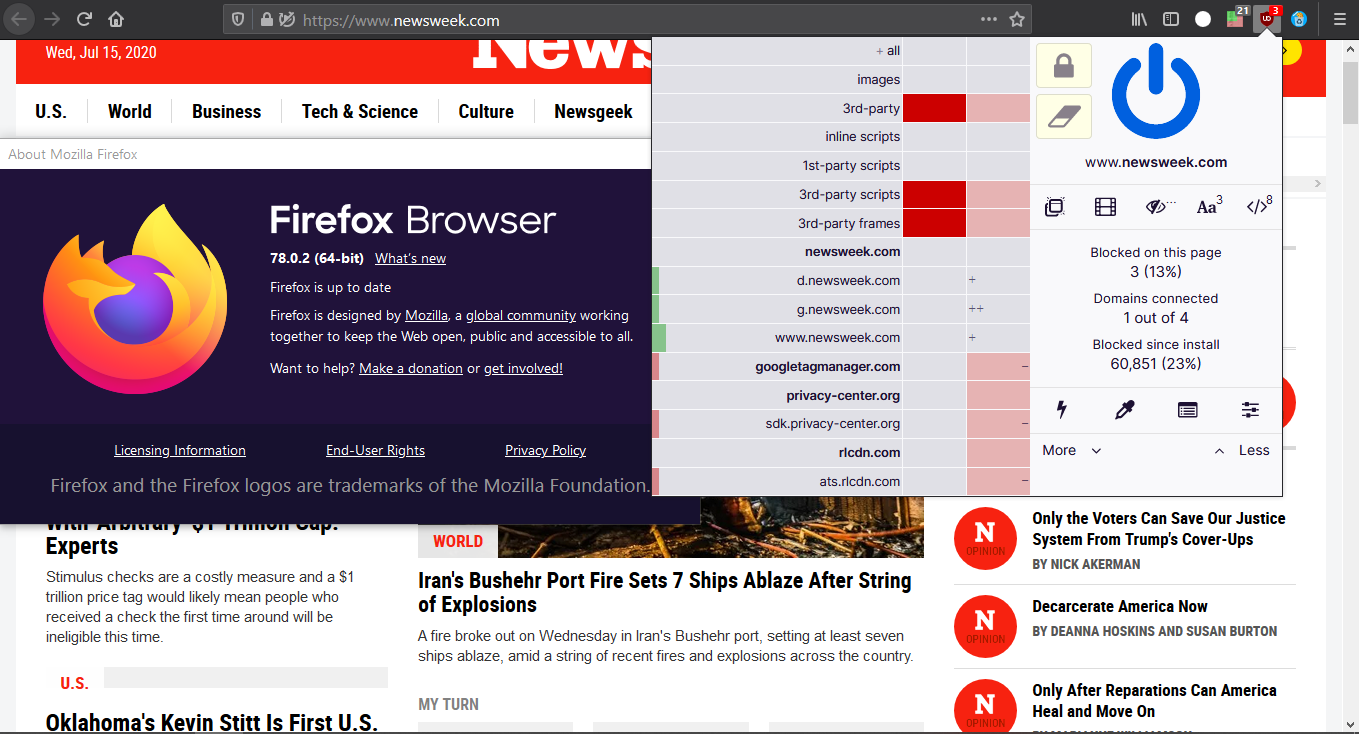Open the World section in Newsweek nav
The height and width of the screenshot is (734, 1359).
[x=130, y=112]
